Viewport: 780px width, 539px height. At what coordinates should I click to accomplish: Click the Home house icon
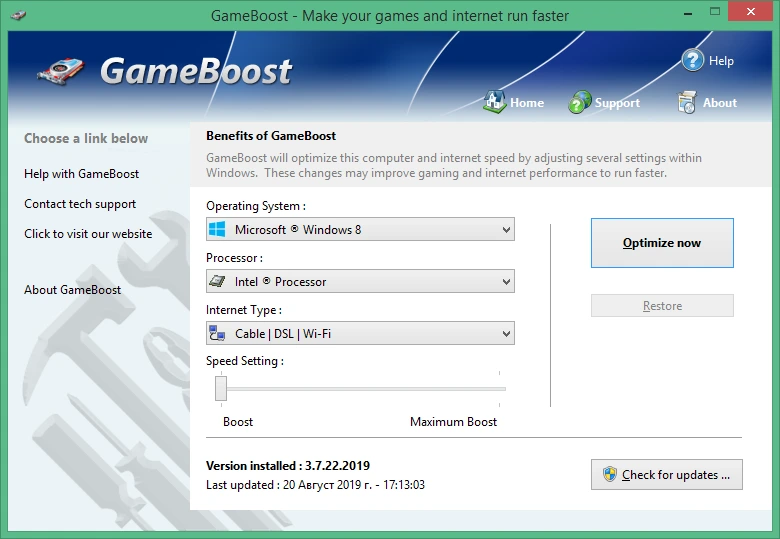coord(494,101)
